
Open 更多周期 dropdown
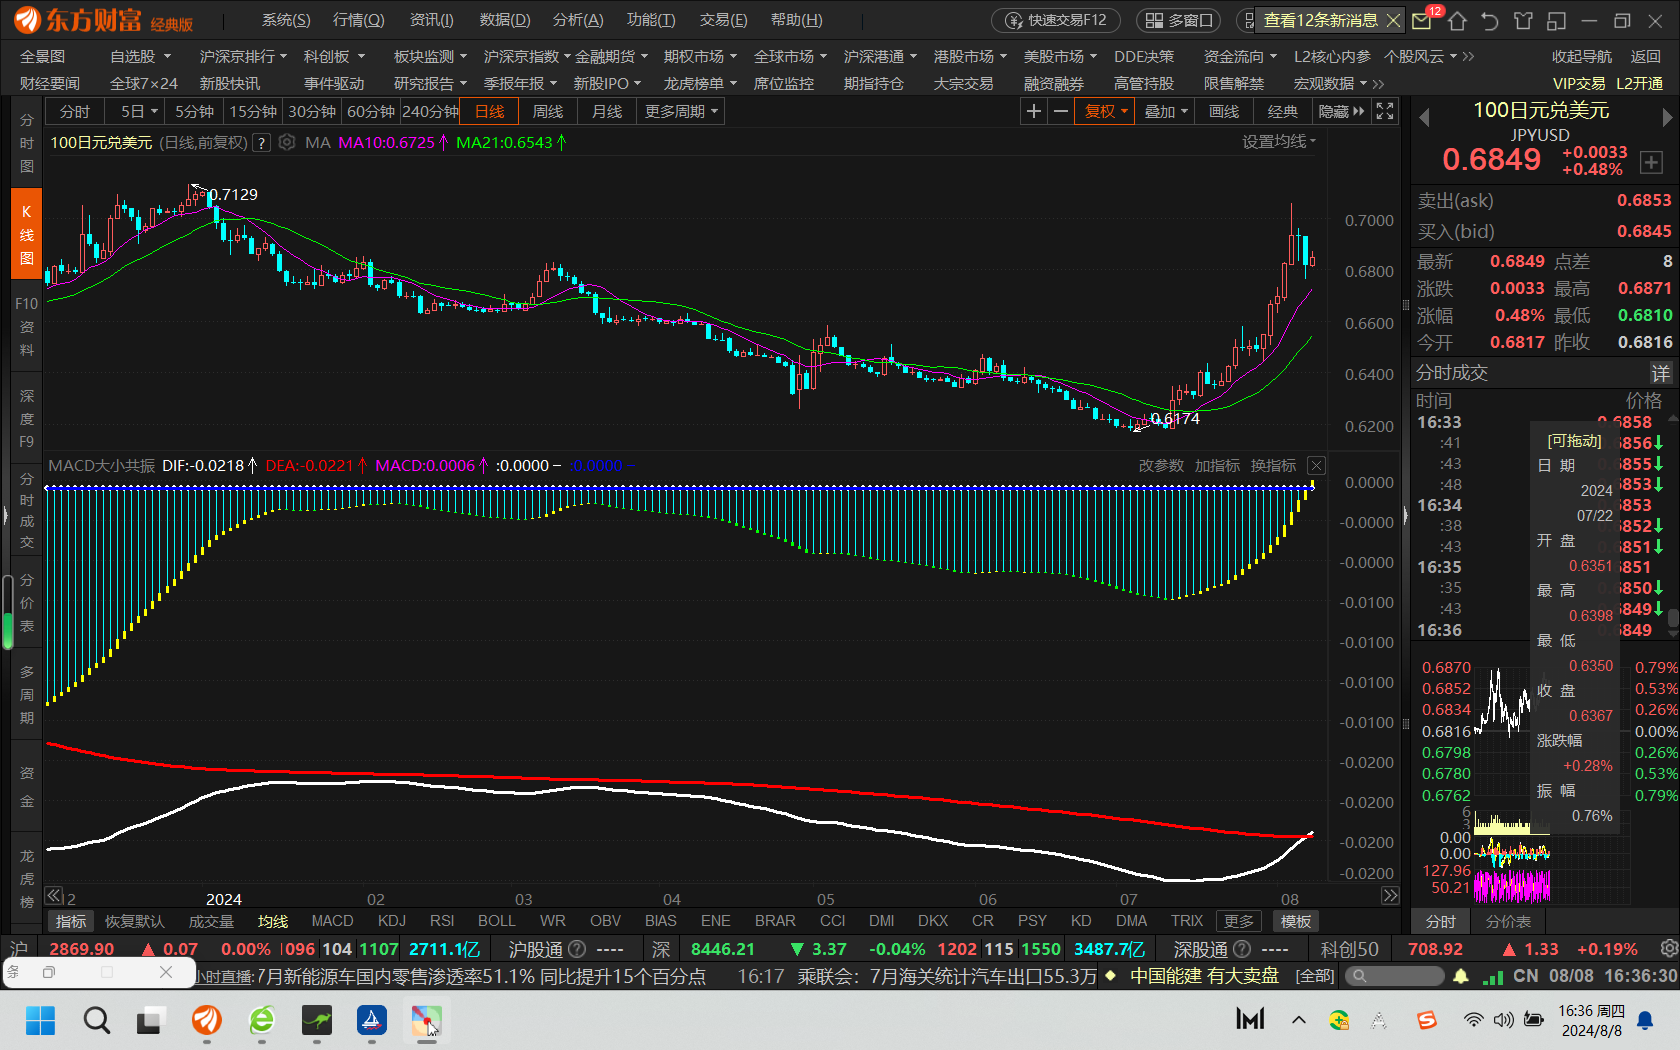tap(681, 111)
